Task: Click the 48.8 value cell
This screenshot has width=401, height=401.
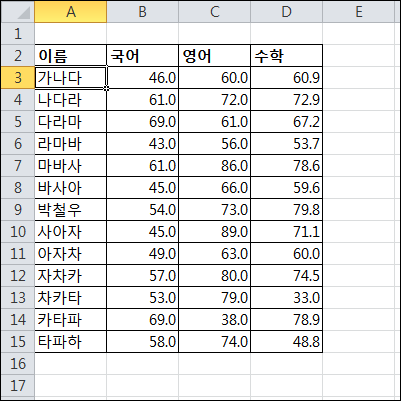Action: (x=287, y=342)
